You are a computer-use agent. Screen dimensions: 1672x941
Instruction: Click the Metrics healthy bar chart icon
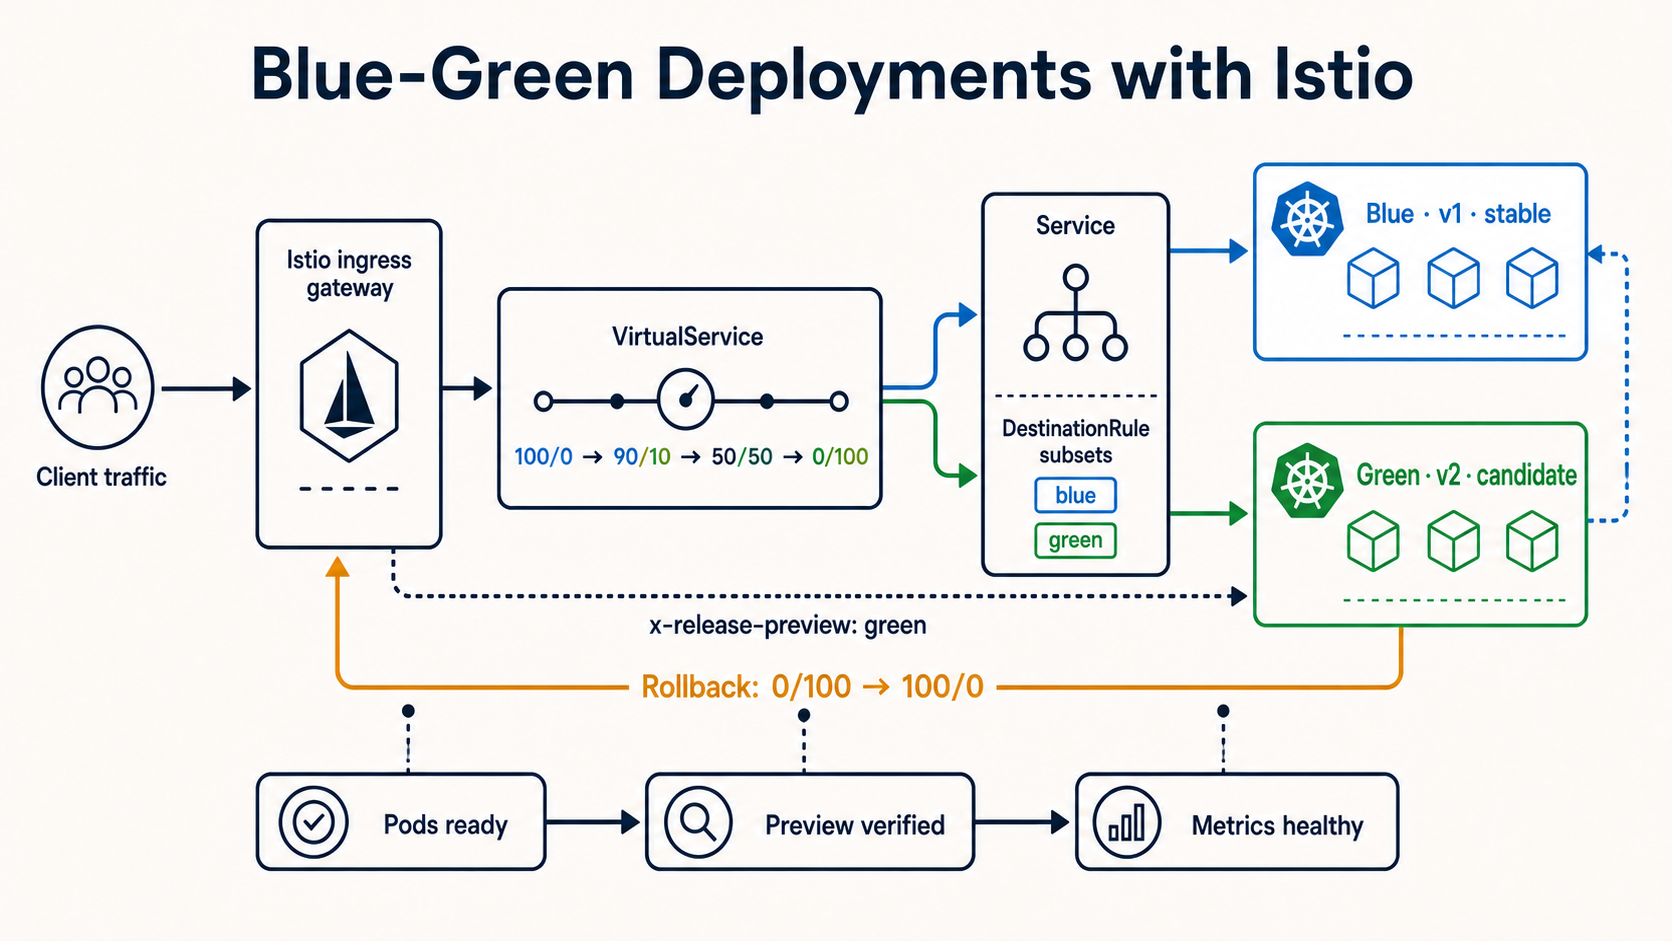click(x=1127, y=822)
